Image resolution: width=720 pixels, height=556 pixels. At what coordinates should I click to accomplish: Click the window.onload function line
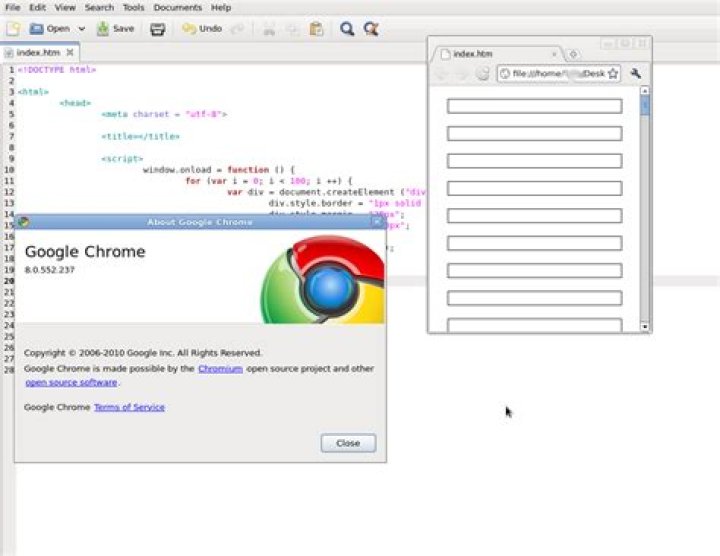click(219, 170)
